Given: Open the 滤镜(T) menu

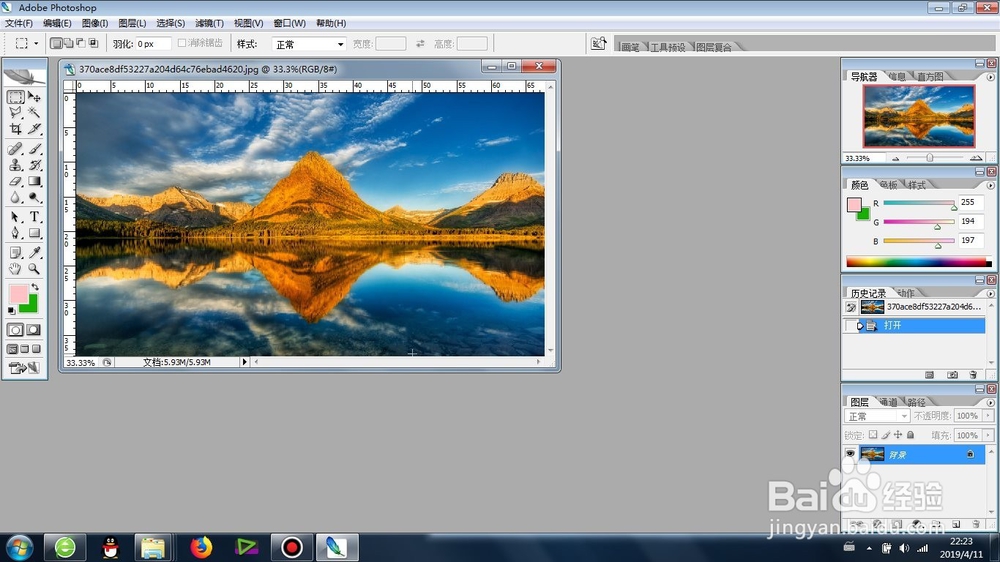Looking at the screenshot, I should click(x=209, y=23).
